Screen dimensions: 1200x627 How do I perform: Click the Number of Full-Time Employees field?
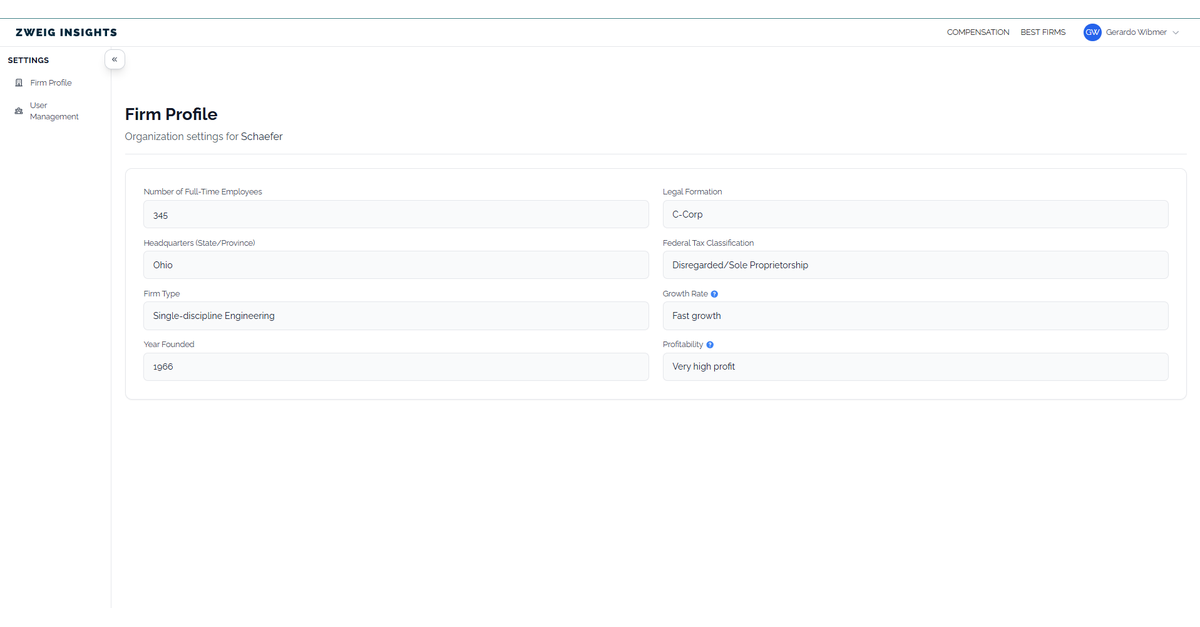point(395,214)
